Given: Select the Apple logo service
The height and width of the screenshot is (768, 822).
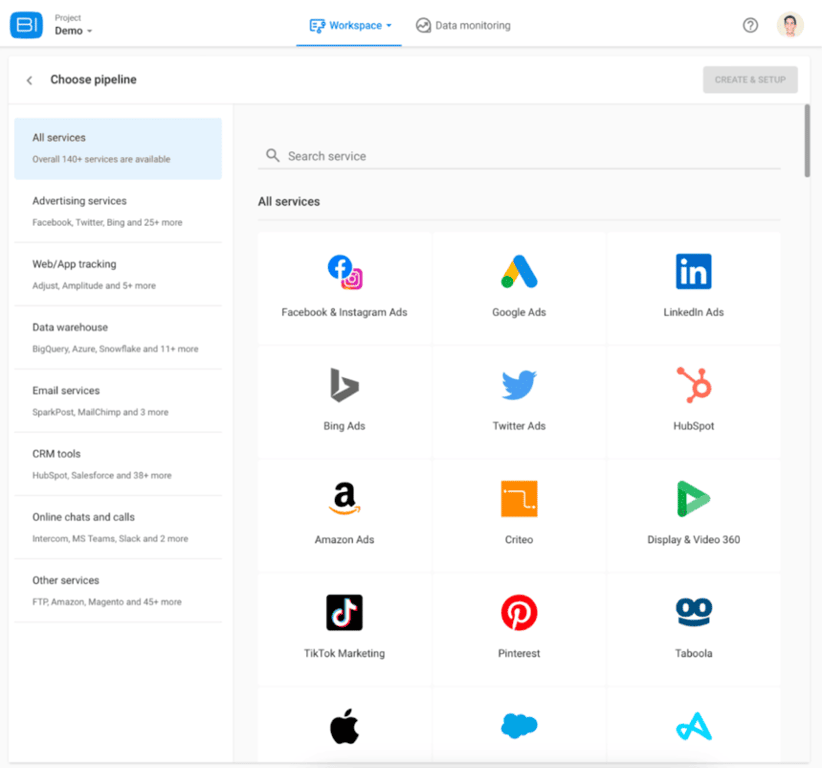Looking at the screenshot, I should pos(344,726).
